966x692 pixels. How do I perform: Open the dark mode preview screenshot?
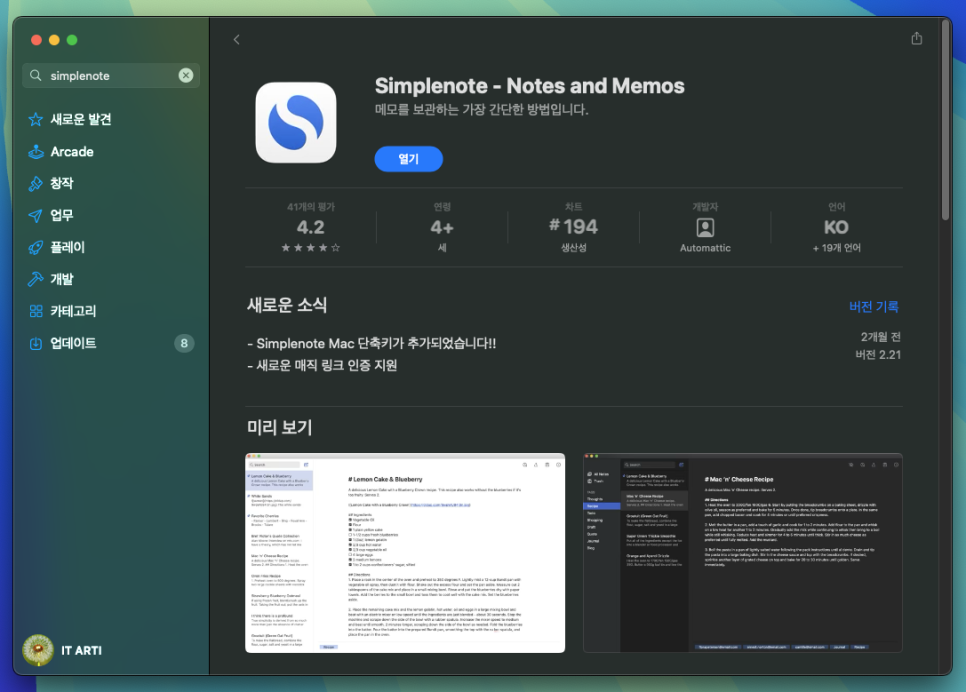(x=742, y=553)
